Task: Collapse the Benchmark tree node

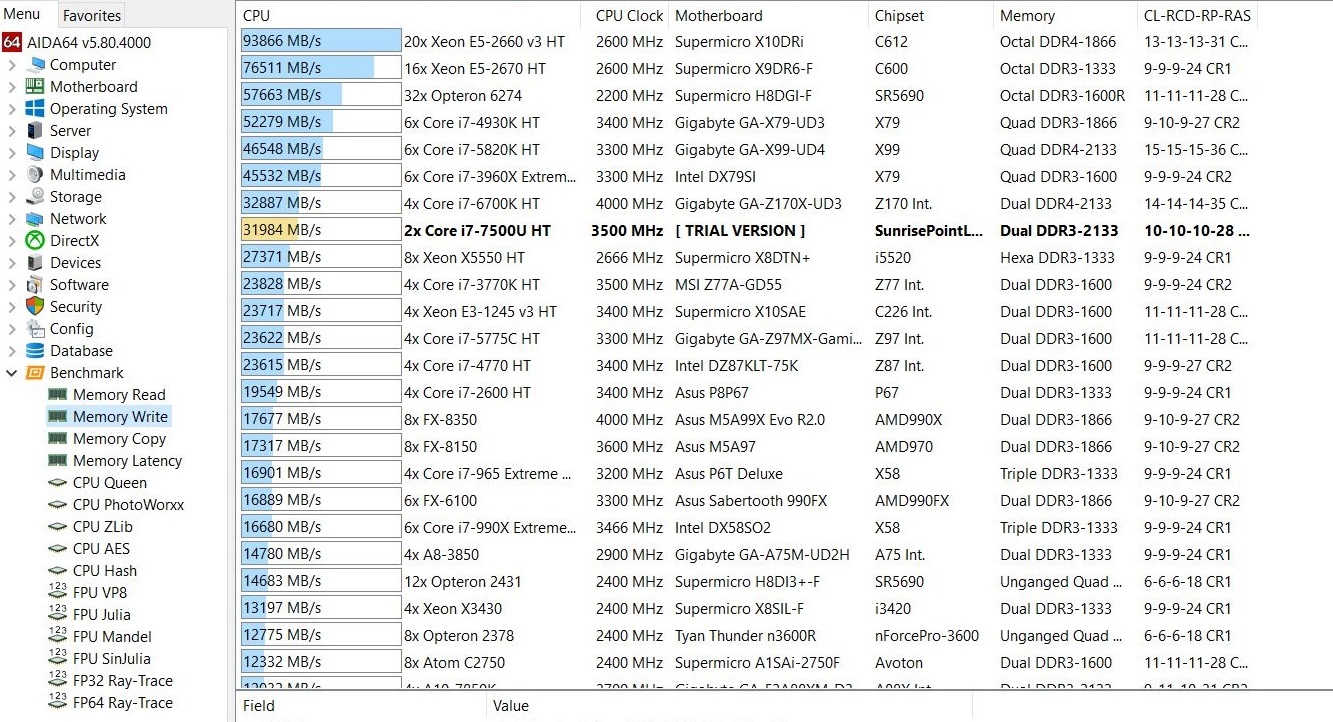Action: pyautogui.click(x=12, y=373)
